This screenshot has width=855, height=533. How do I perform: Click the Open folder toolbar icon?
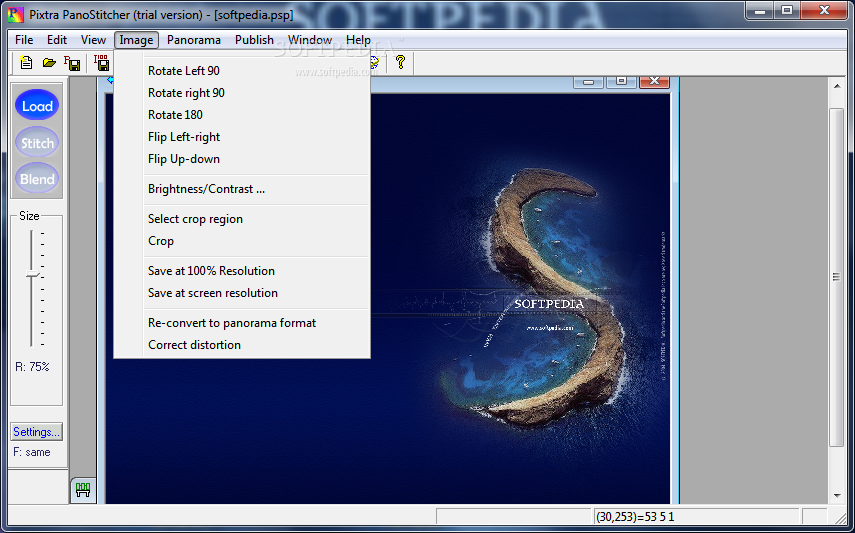[50, 63]
